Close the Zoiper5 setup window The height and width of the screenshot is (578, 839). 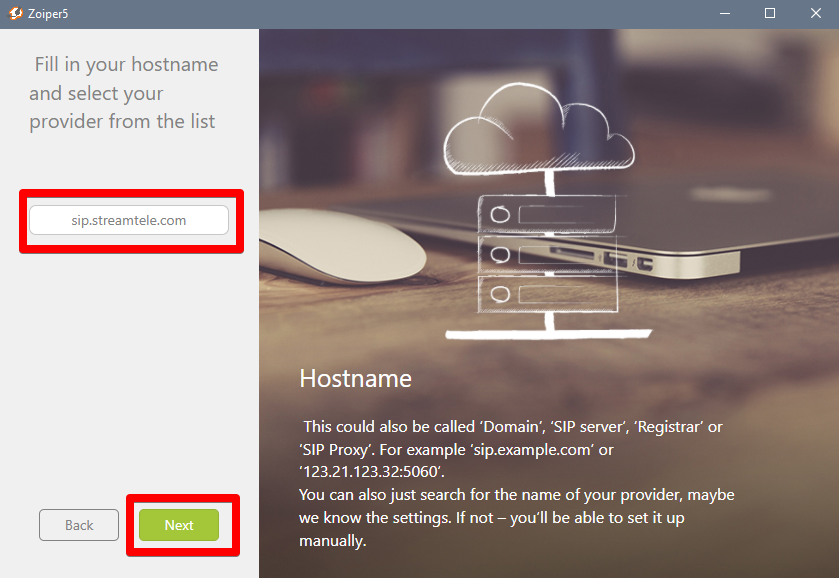coord(815,13)
